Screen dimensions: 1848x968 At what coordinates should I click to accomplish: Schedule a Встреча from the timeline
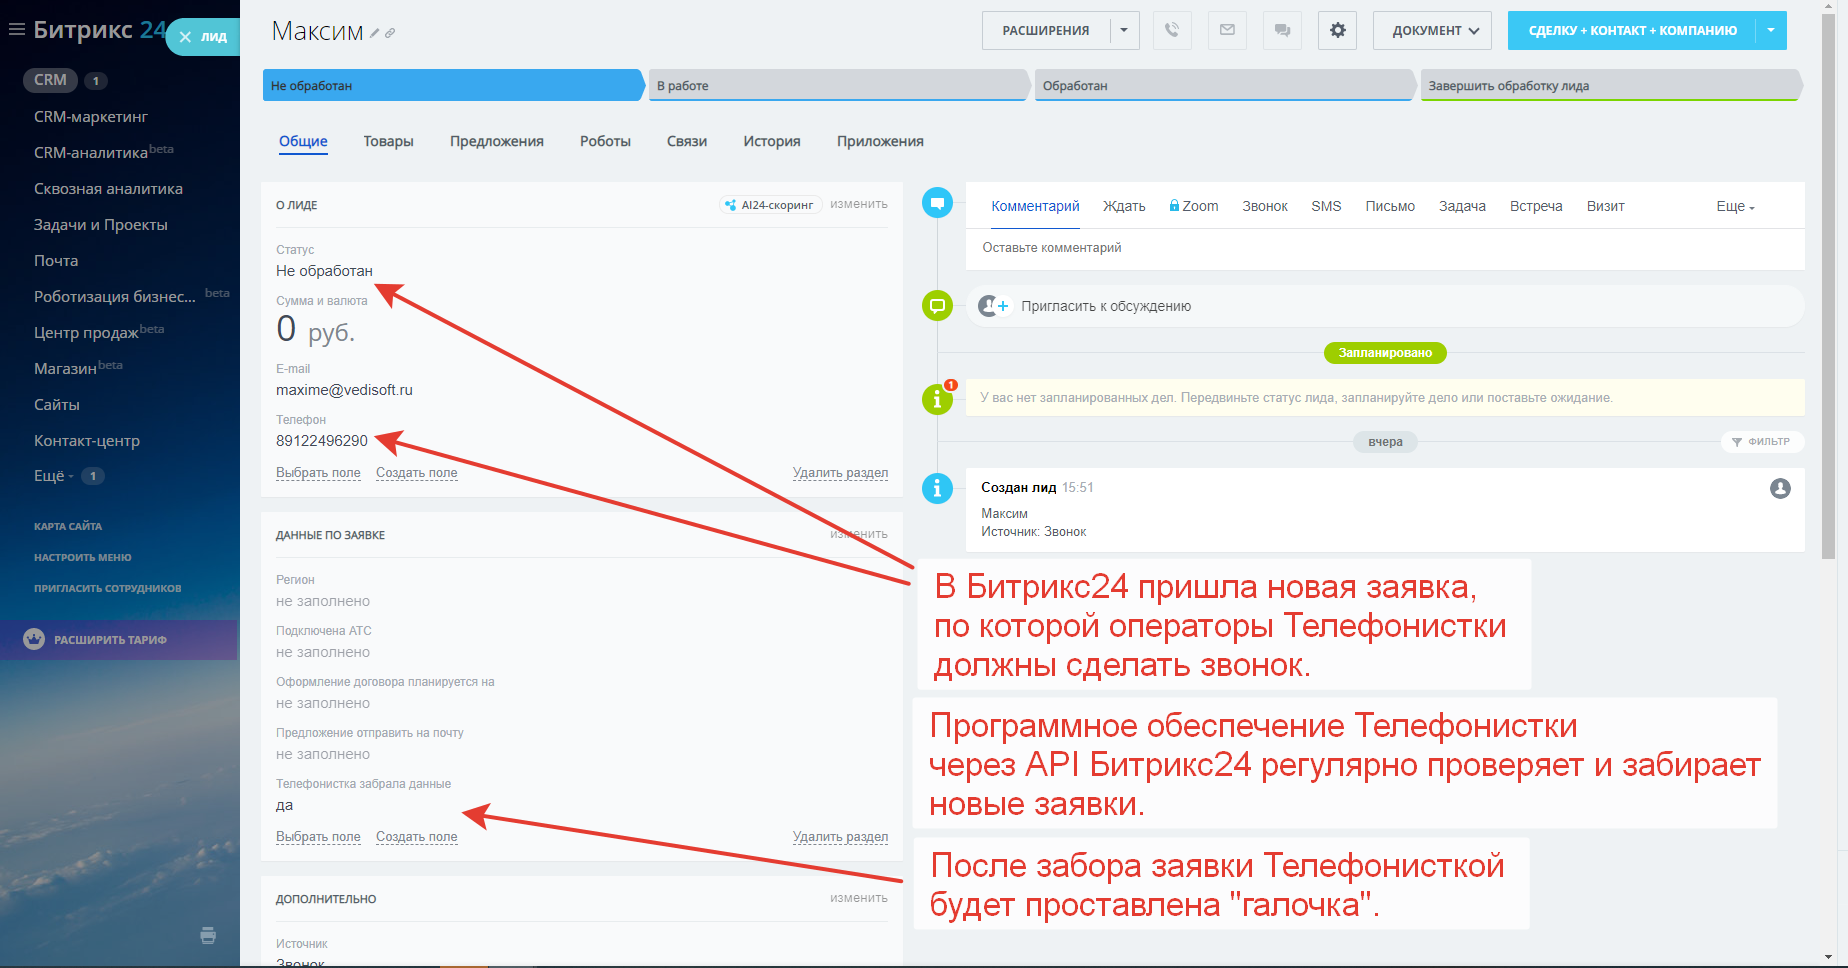[x=1536, y=206]
